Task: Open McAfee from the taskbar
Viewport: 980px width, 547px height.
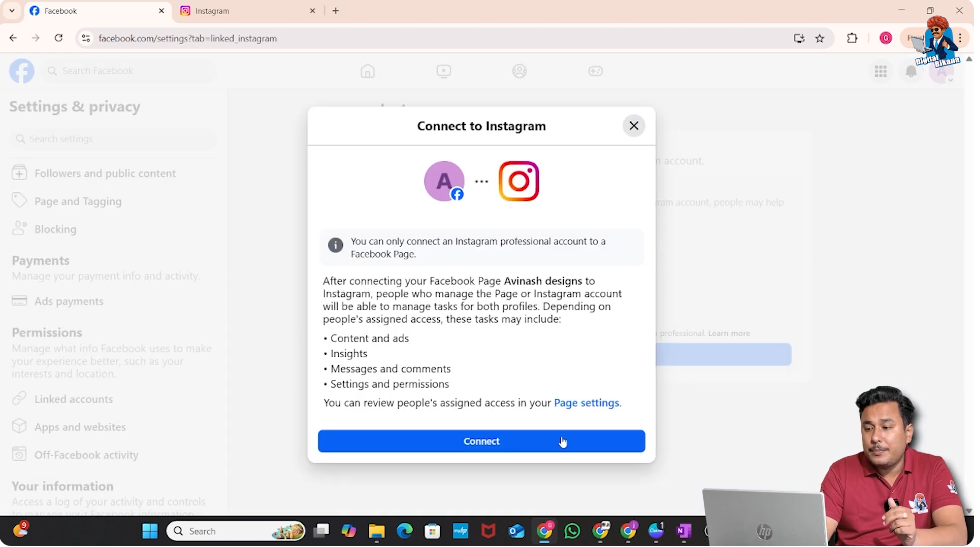Action: [x=488, y=531]
